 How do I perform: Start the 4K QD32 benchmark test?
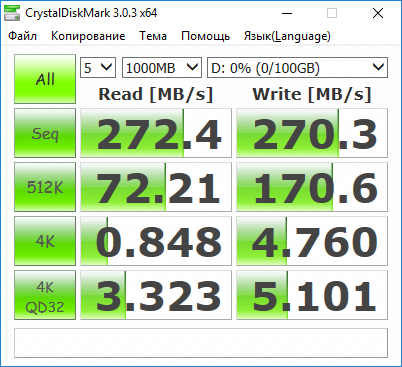[45, 295]
